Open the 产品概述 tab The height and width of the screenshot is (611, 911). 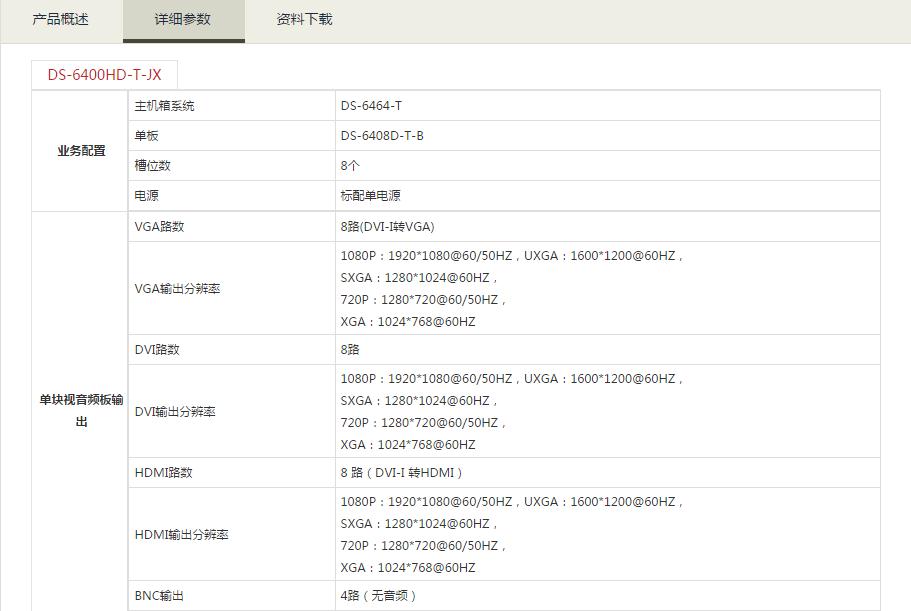tap(60, 19)
